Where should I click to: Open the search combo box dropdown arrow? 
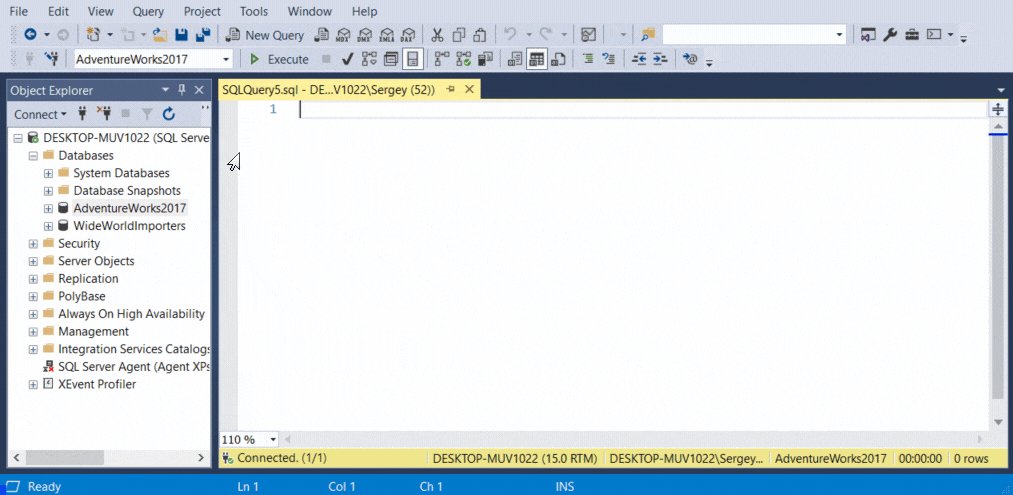click(x=840, y=35)
